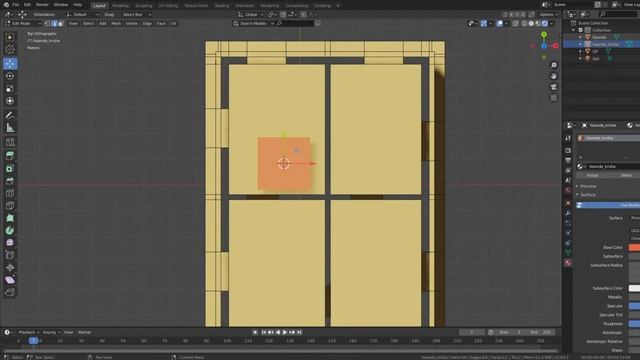Toggle X-Ray display
Image resolution: width=640 pixels, height=360 pixels.
point(516,24)
